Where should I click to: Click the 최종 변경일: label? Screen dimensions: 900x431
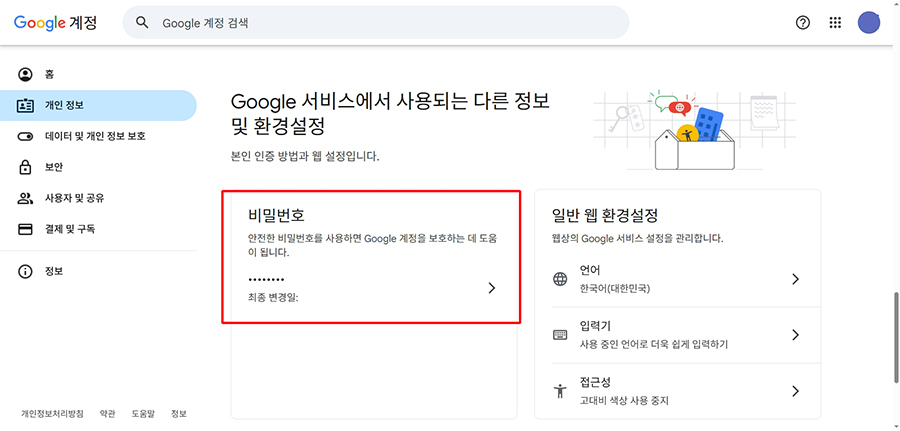(273, 298)
